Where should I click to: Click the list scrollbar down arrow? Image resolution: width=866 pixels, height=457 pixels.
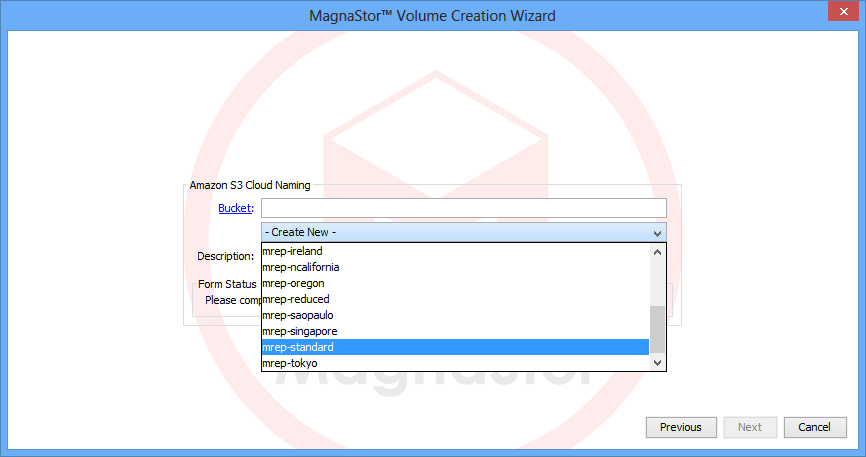click(657, 363)
